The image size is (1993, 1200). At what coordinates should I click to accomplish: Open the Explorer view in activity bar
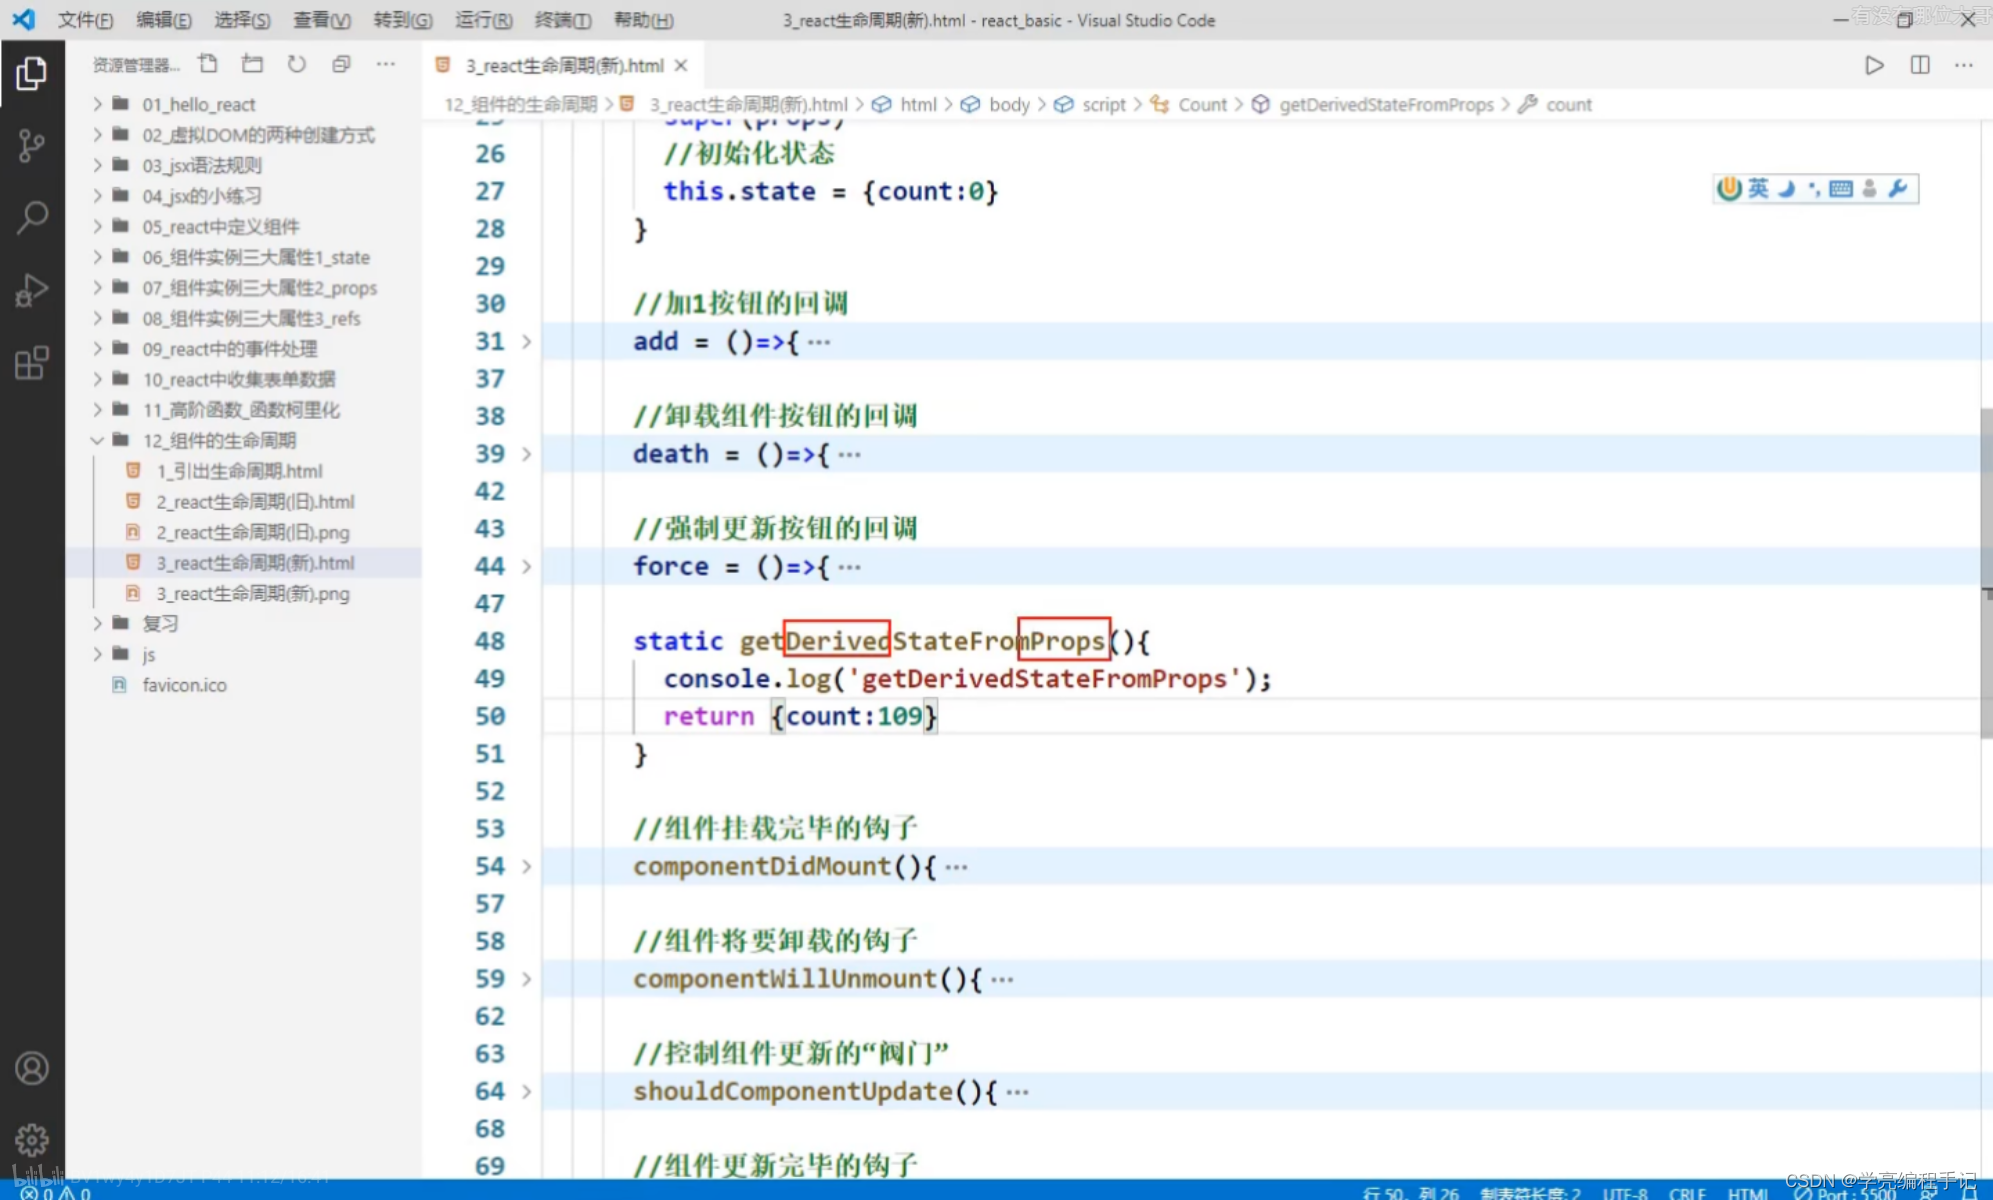(31, 73)
